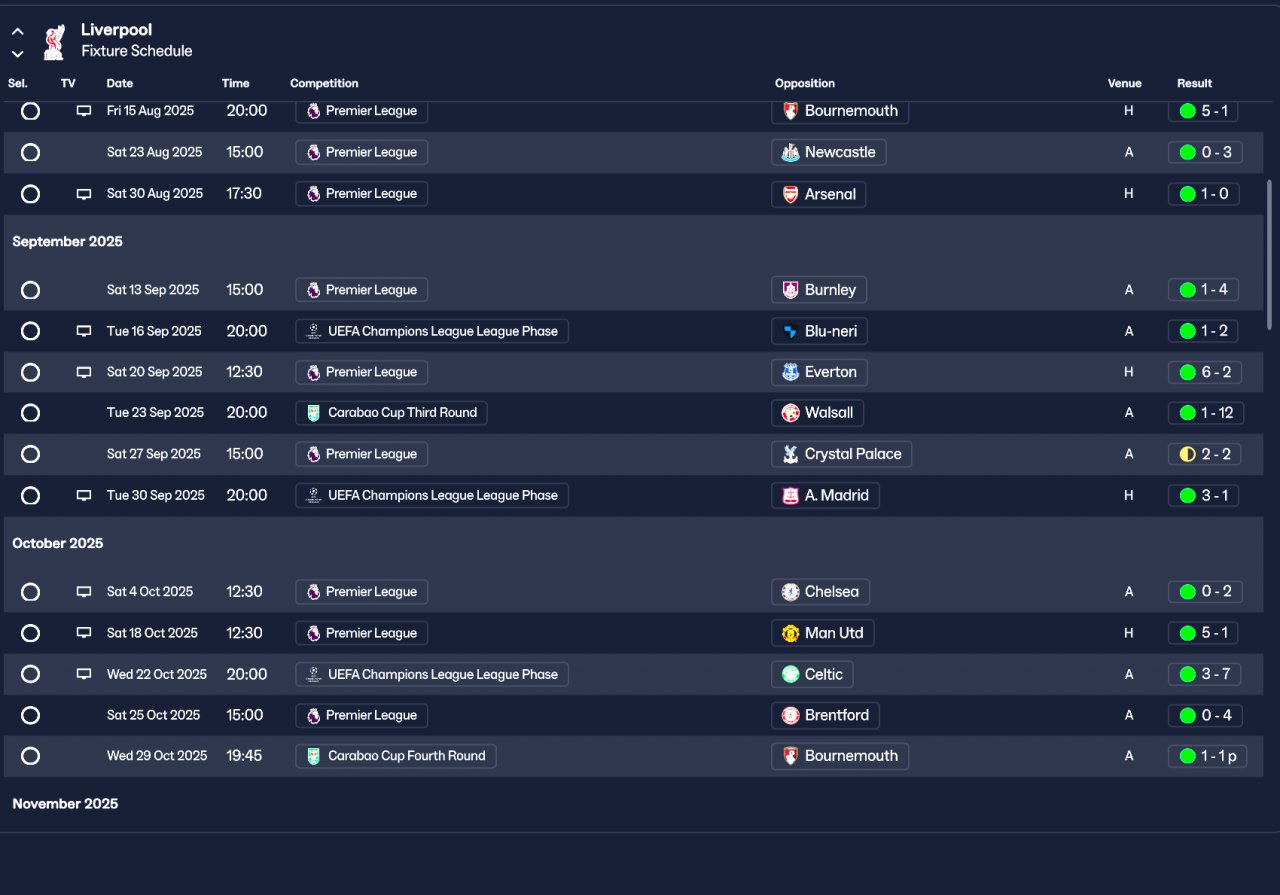Click the Premier League logo in the Arsenal row
Image resolution: width=1280 pixels, height=895 pixels.
pyautogui.click(x=313, y=194)
